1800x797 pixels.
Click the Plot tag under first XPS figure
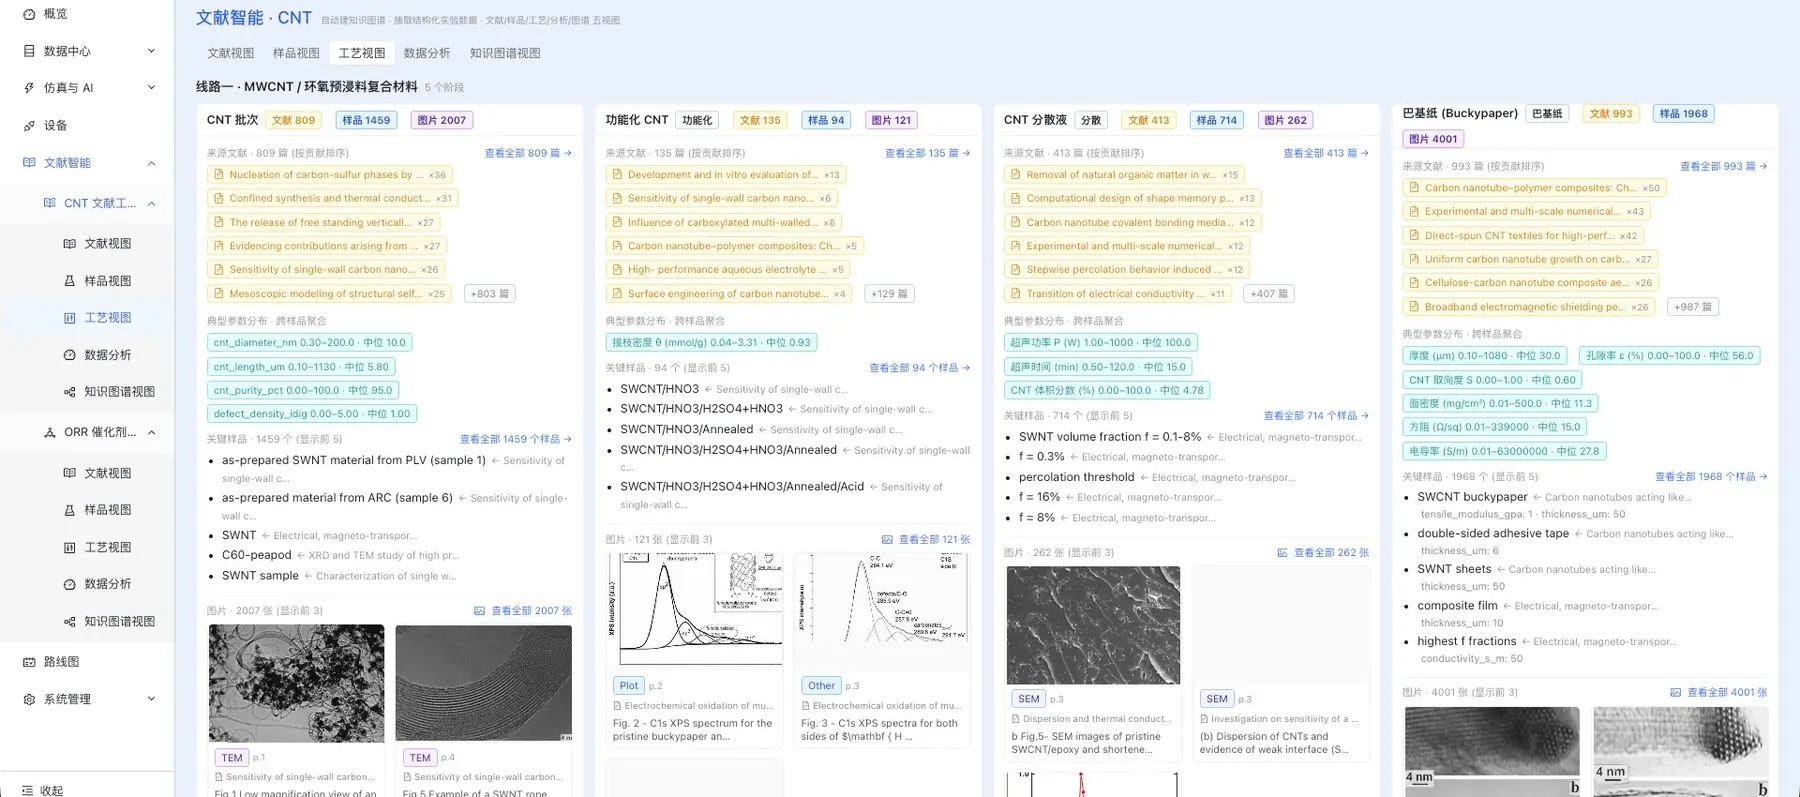pyautogui.click(x=628, y=686)
